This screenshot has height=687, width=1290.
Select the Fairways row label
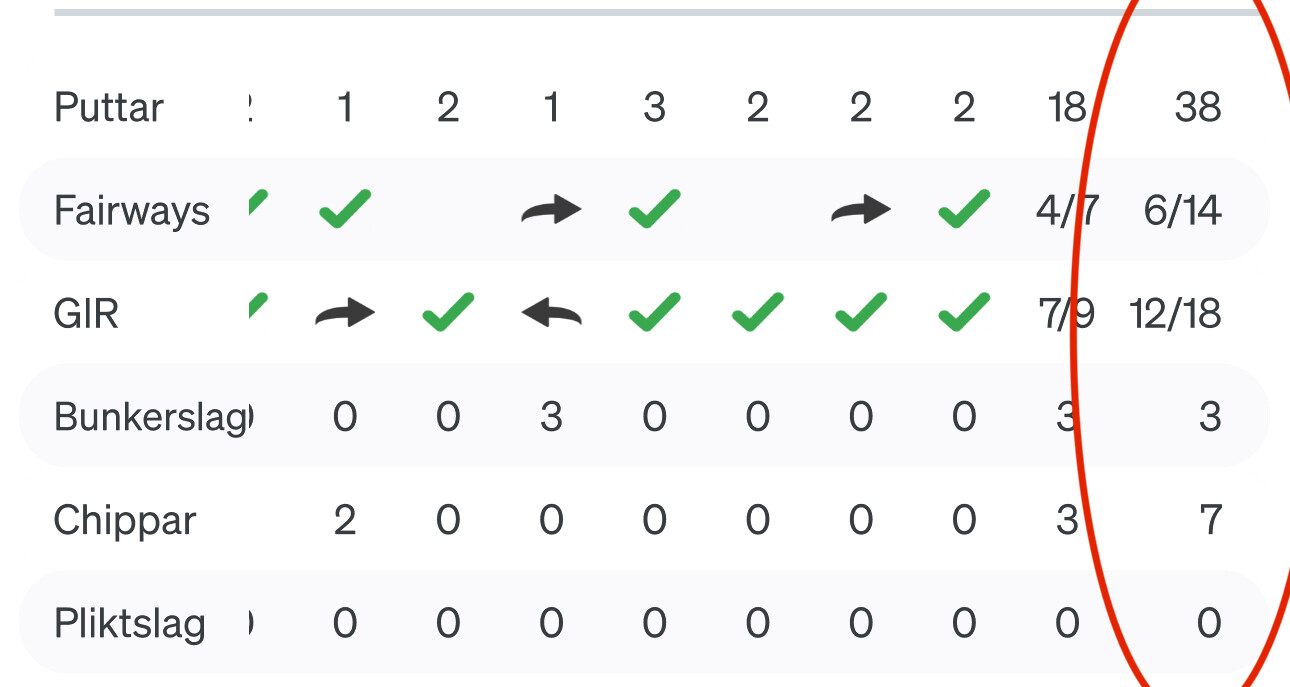coord(132,211)
